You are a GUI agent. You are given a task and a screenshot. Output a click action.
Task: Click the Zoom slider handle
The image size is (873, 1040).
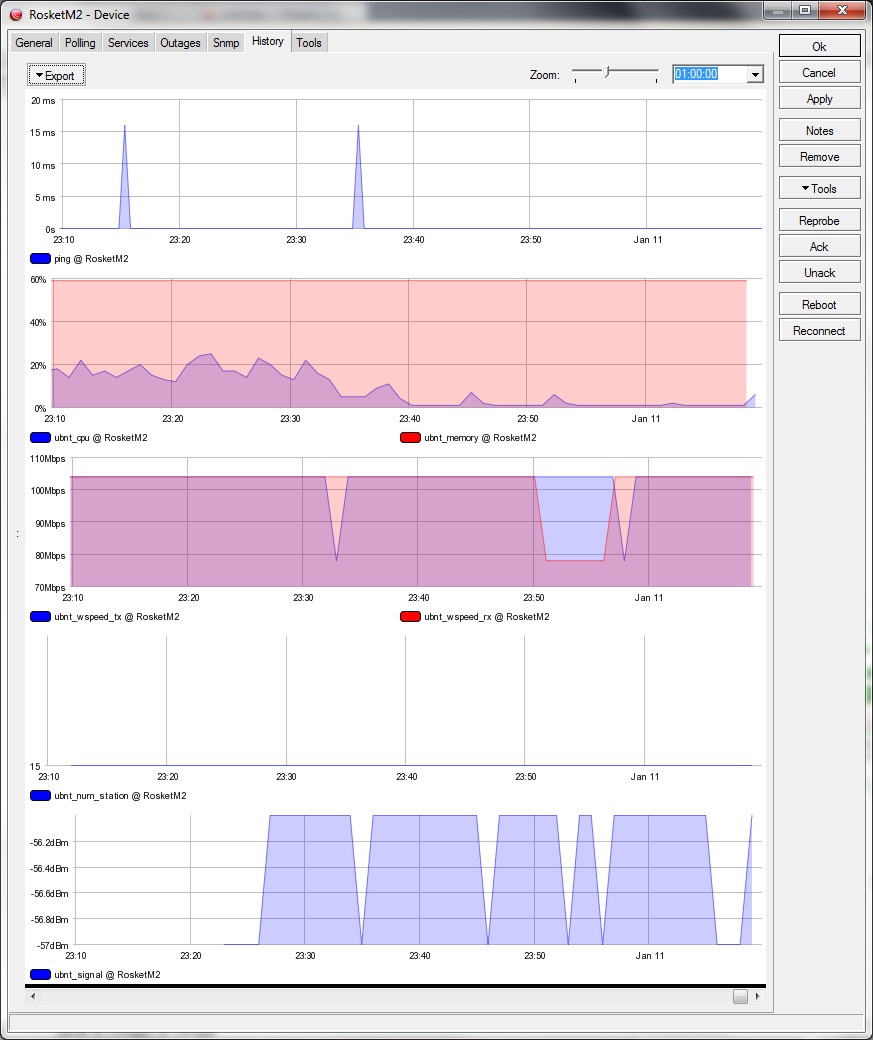606,71
